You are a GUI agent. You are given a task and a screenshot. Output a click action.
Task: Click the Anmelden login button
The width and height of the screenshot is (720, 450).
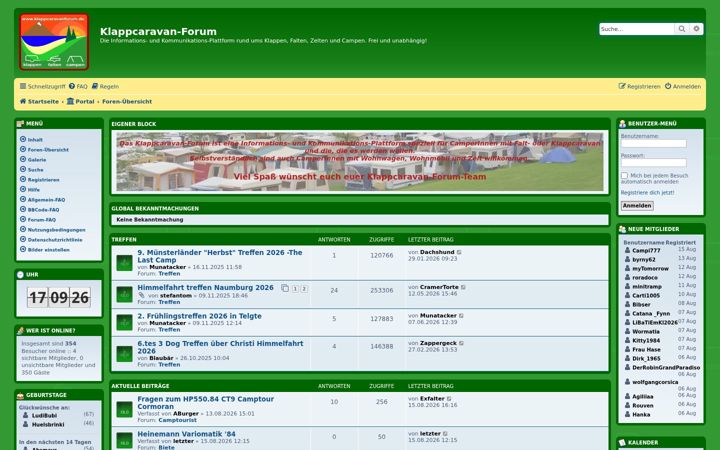637,206
